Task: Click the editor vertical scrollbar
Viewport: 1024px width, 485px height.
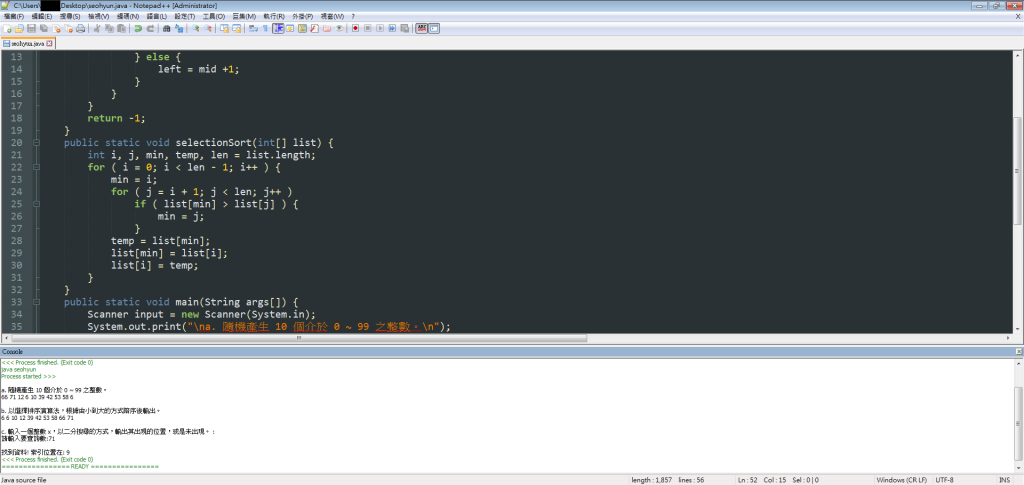Action: click(x=1019, y=192)
